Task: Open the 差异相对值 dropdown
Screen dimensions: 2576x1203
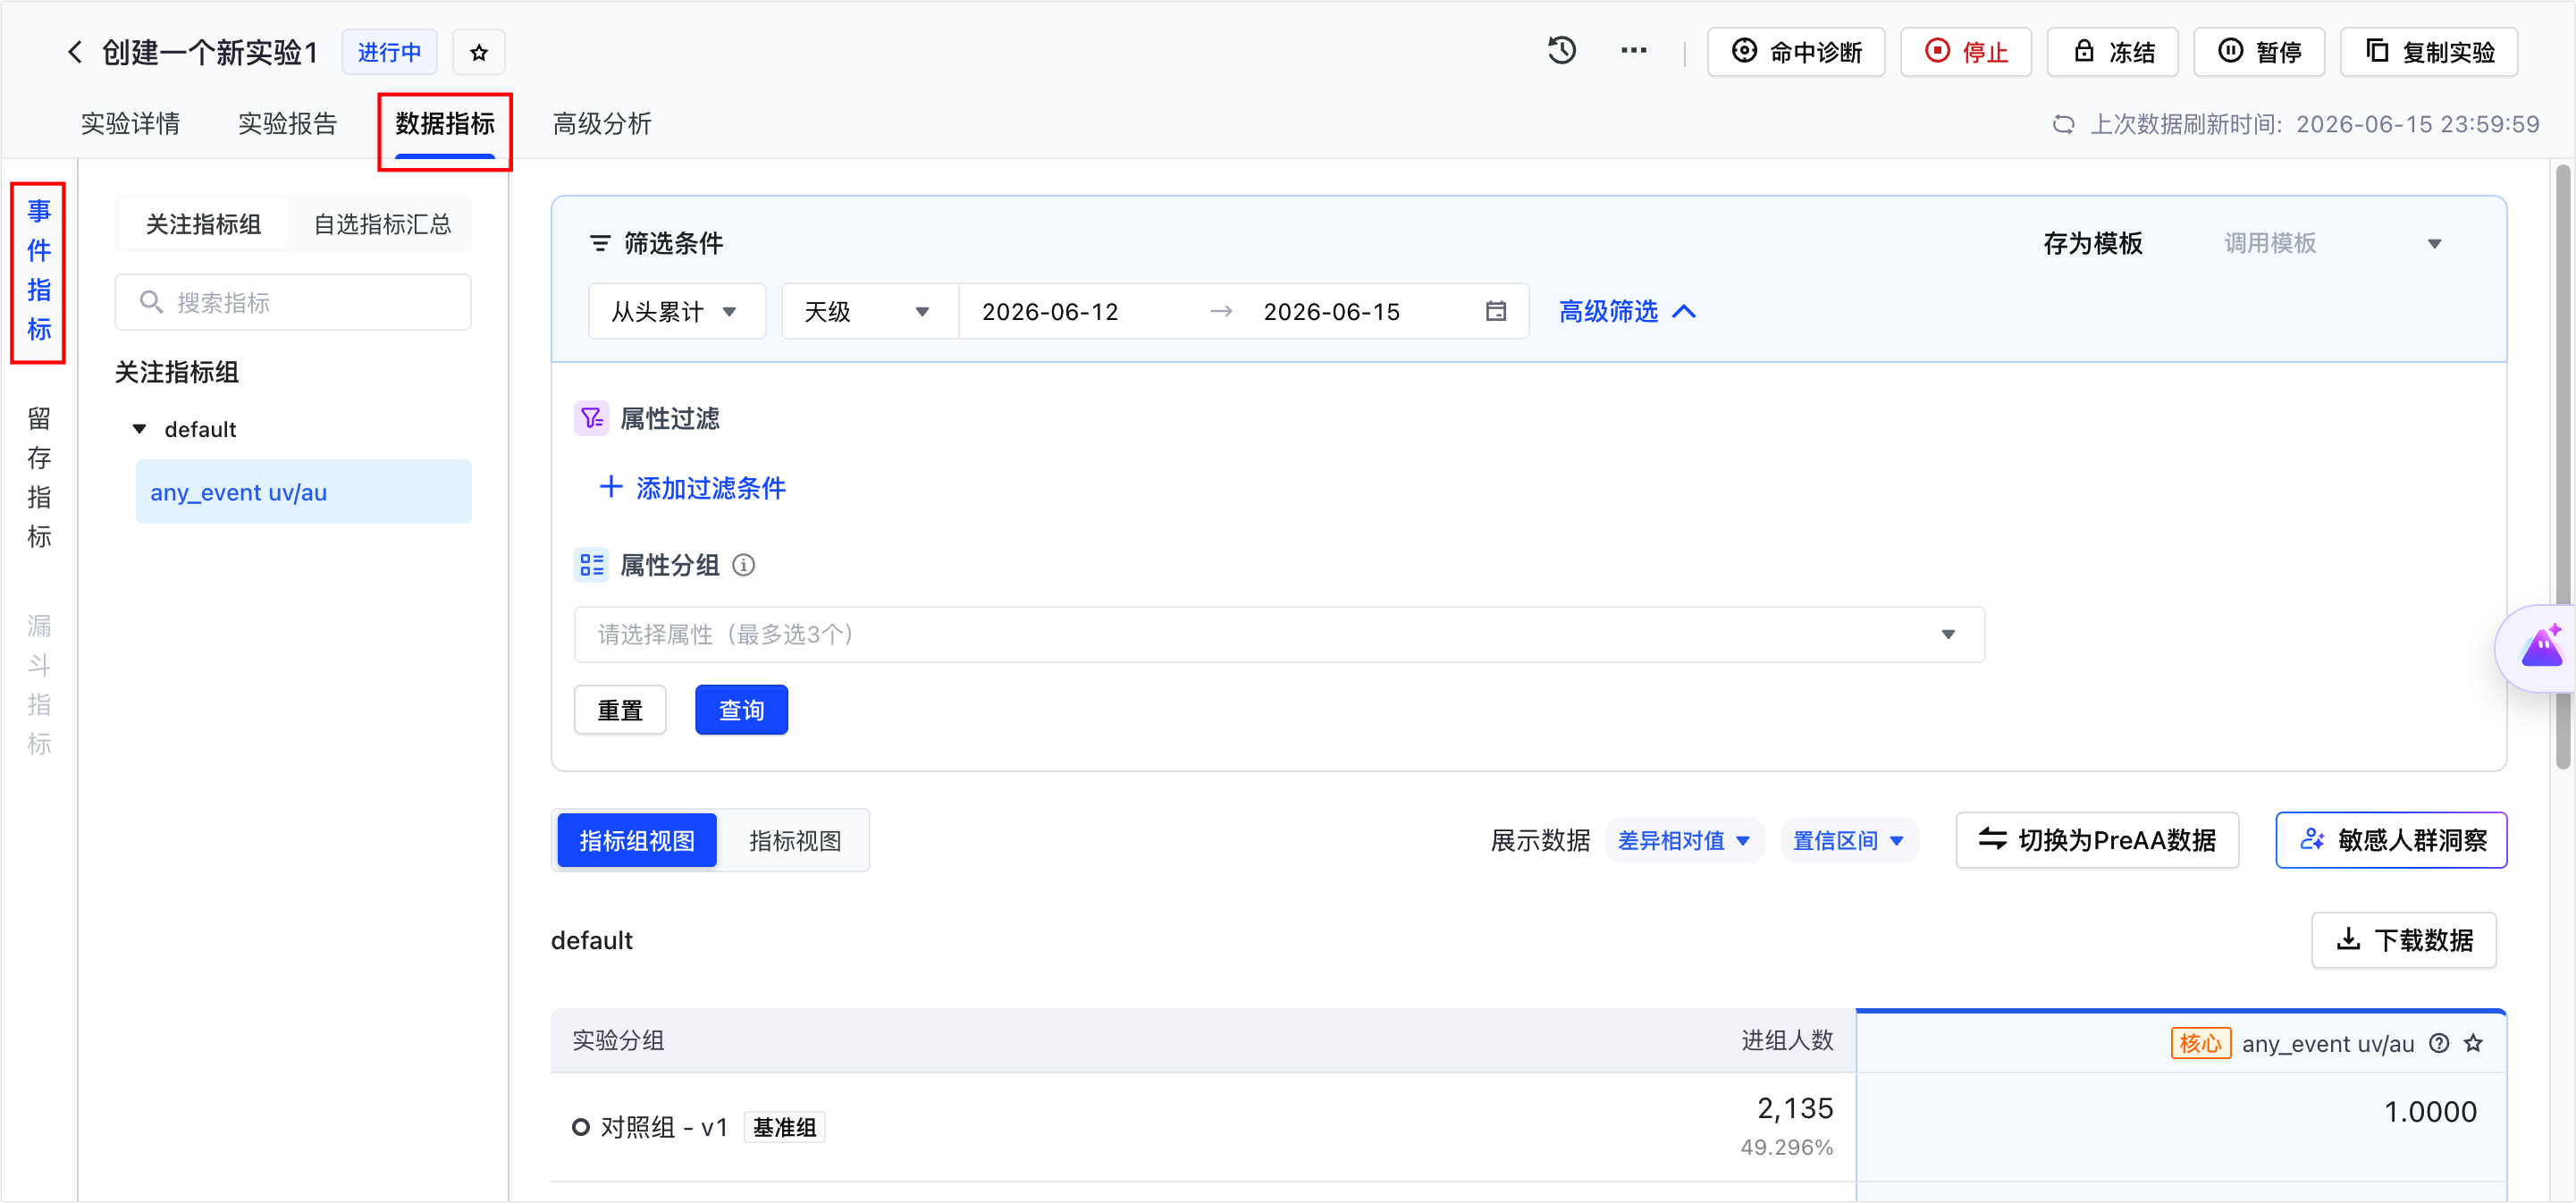Action: [x=1684, y=840]
